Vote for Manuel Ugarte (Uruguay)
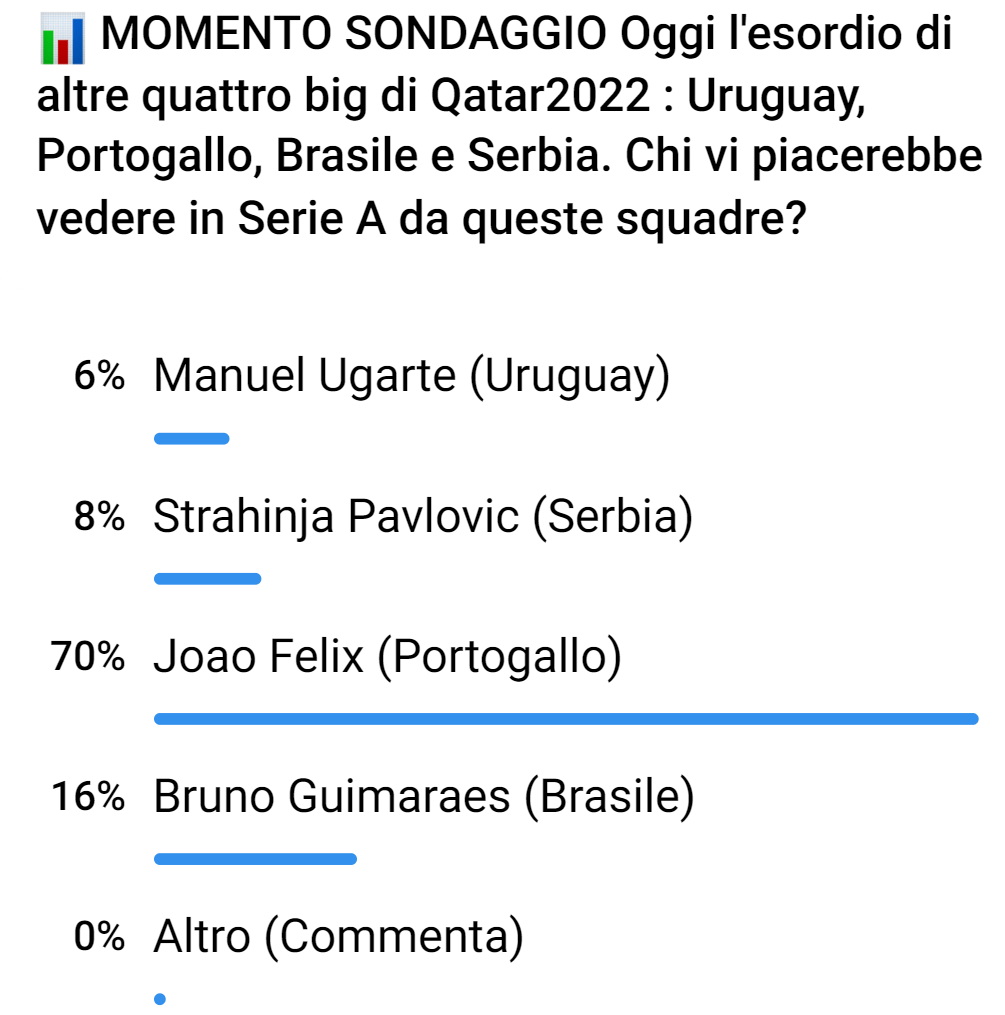Screen dimensions: 1005x1015 (x=411, y=377)
